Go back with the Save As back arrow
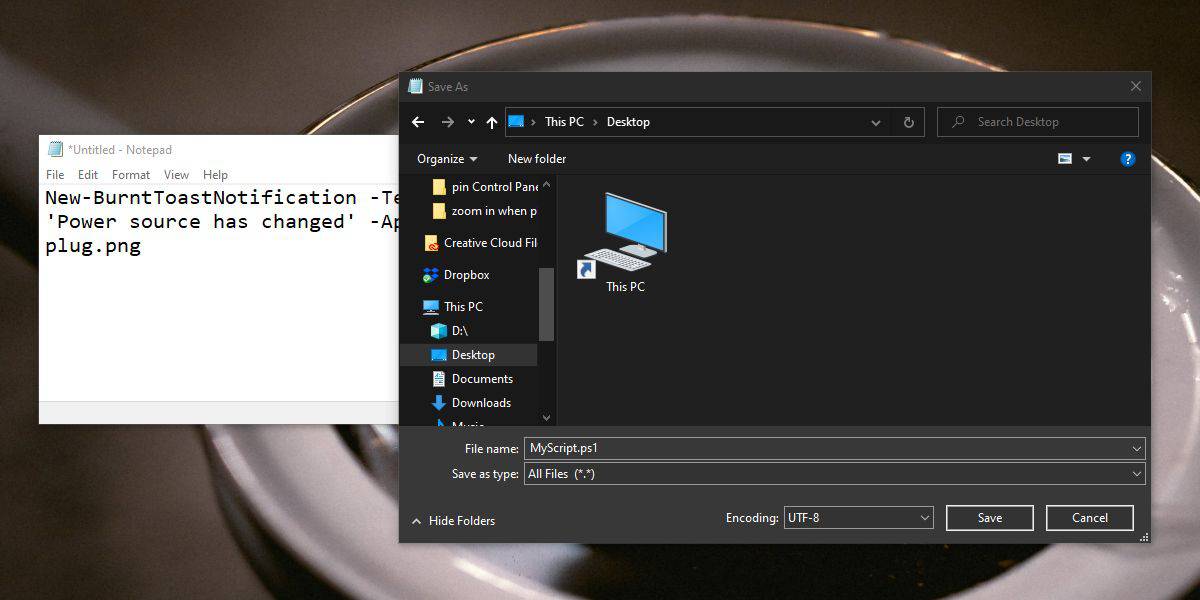 point(419,122)
